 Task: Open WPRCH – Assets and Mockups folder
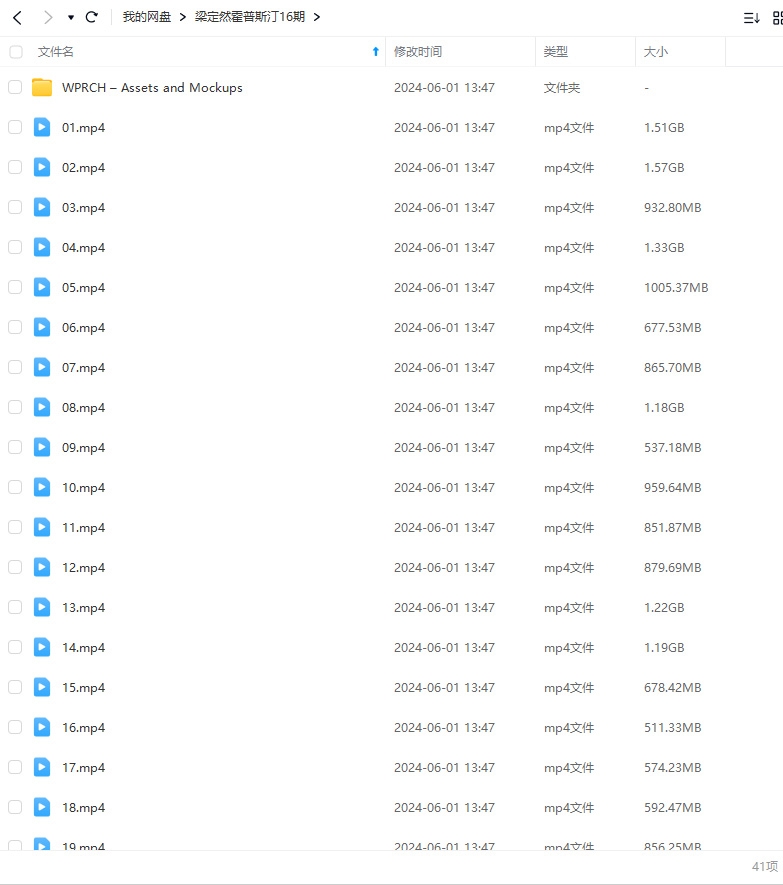tap(152, 87)
